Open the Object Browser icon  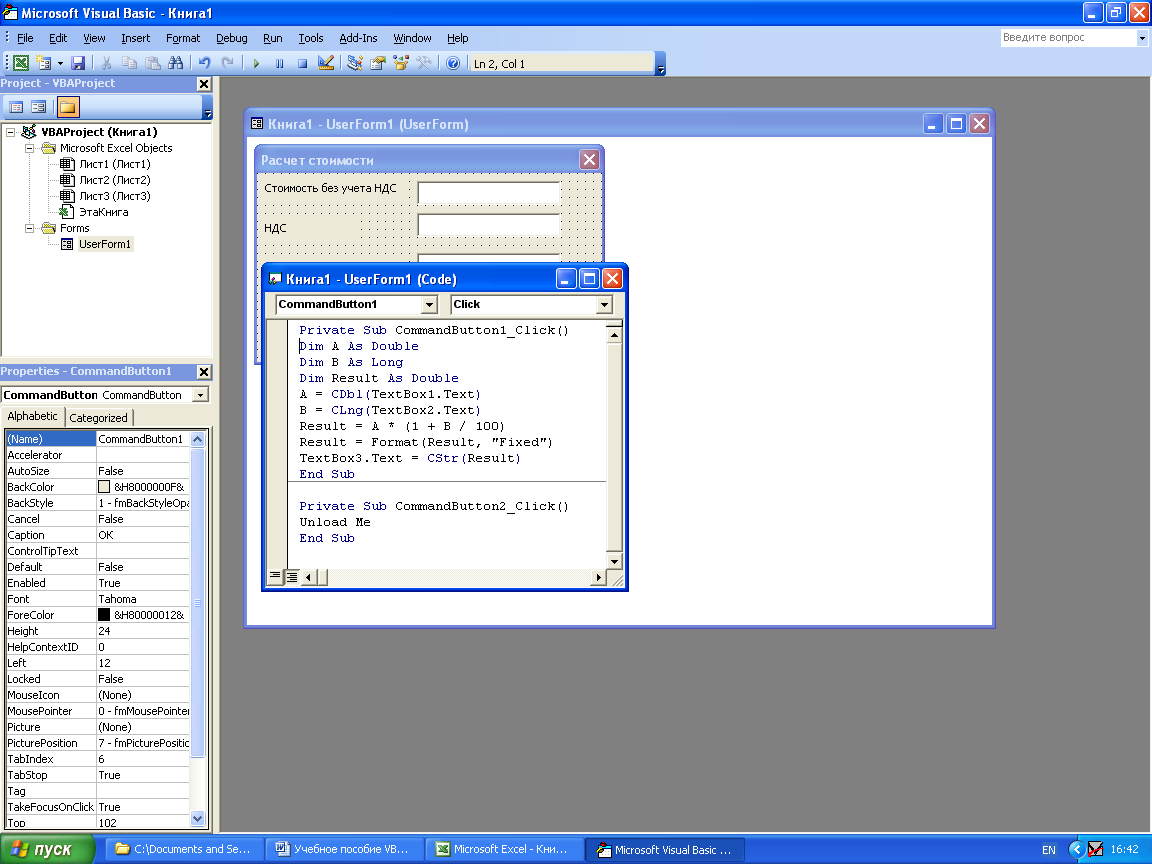tap(400, 64)
